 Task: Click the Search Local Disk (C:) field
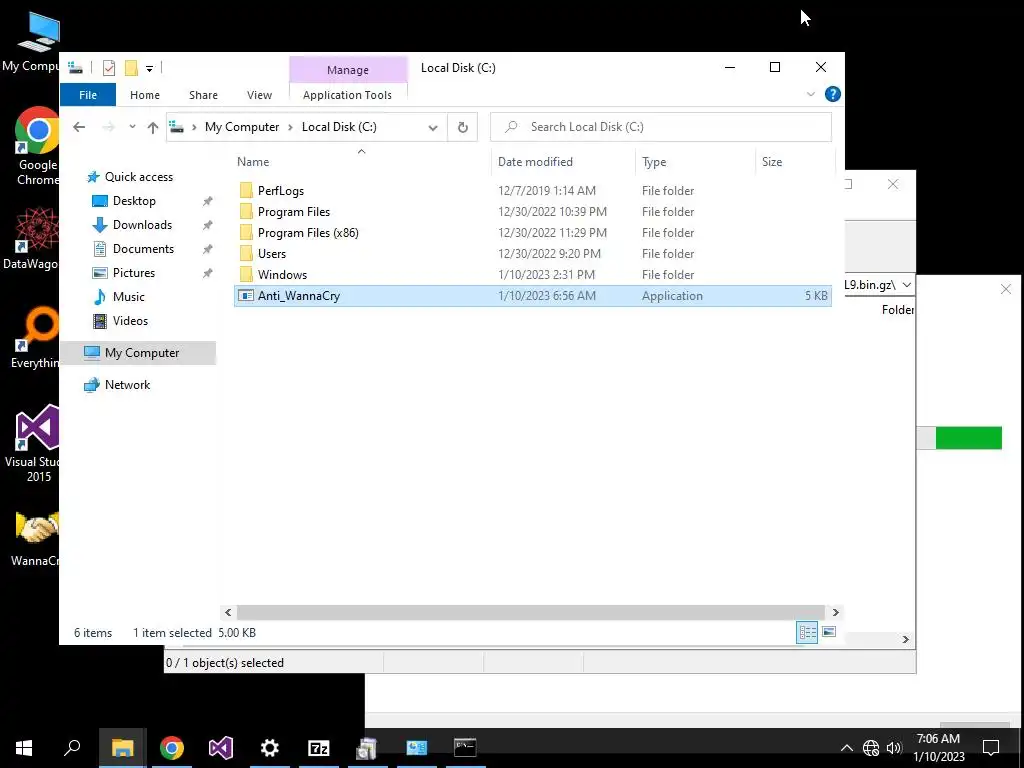tap(660, 127)
